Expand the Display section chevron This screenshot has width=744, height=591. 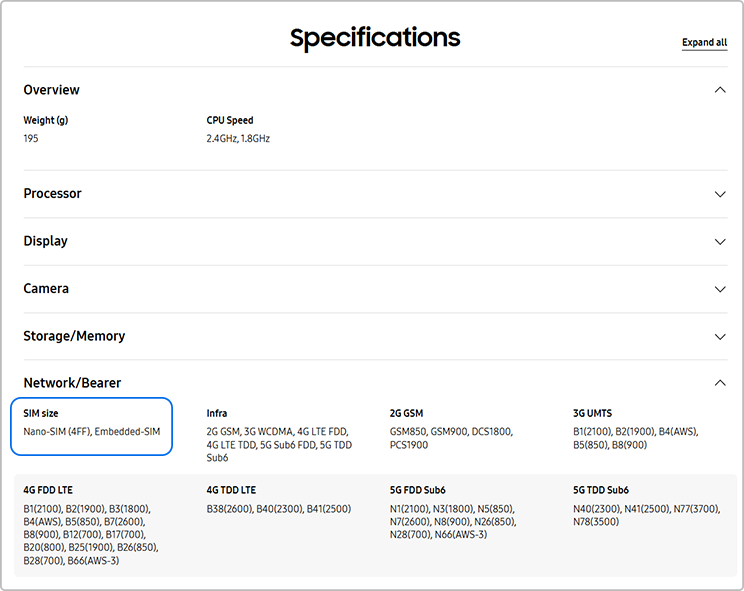point(720,241)
